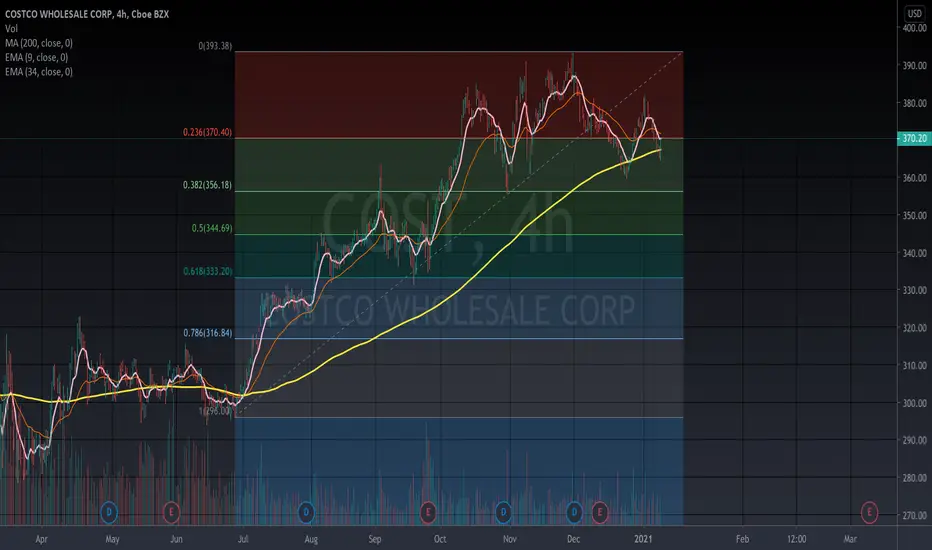Click the future earnings marker near Mar

(869, 512)
